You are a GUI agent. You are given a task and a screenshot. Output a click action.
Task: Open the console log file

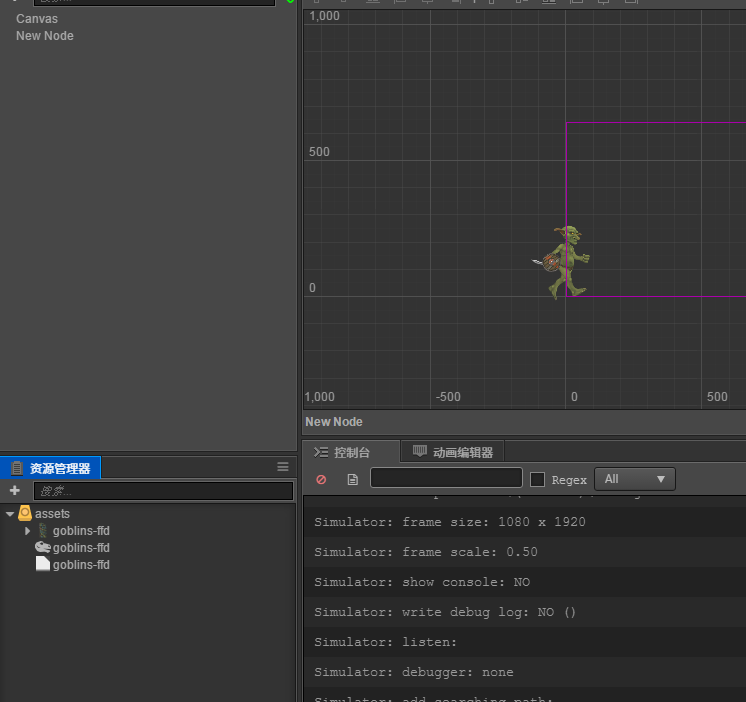(353, 479)
